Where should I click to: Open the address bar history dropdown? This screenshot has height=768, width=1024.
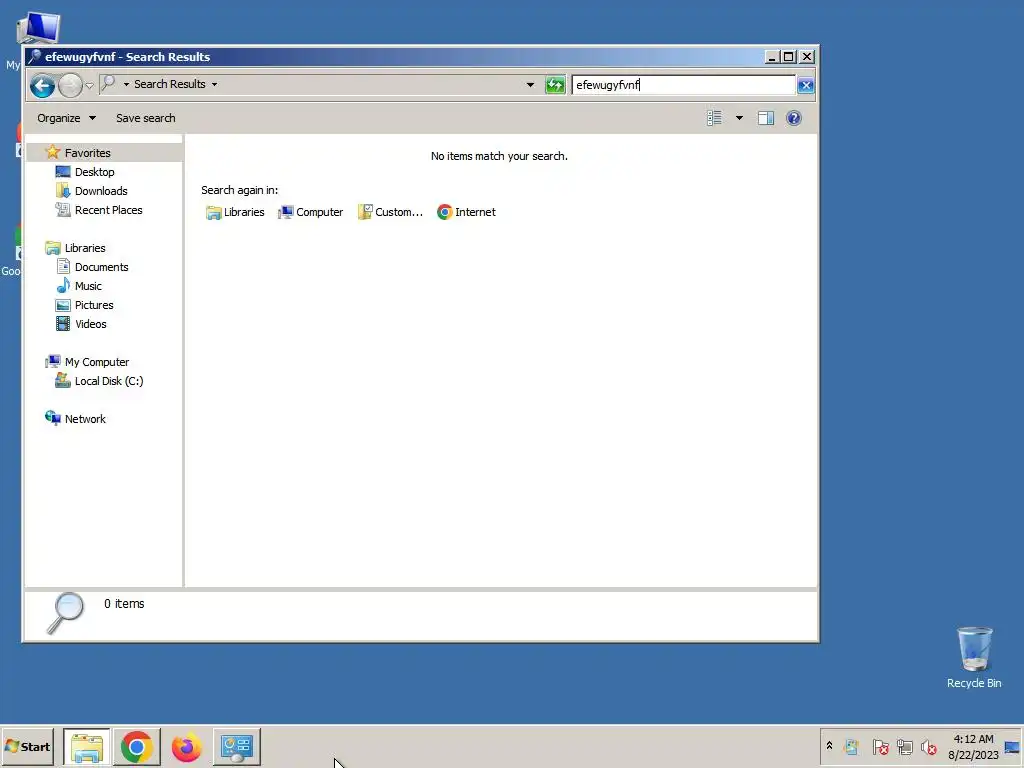pyautogui.click(x=530, y=85)
